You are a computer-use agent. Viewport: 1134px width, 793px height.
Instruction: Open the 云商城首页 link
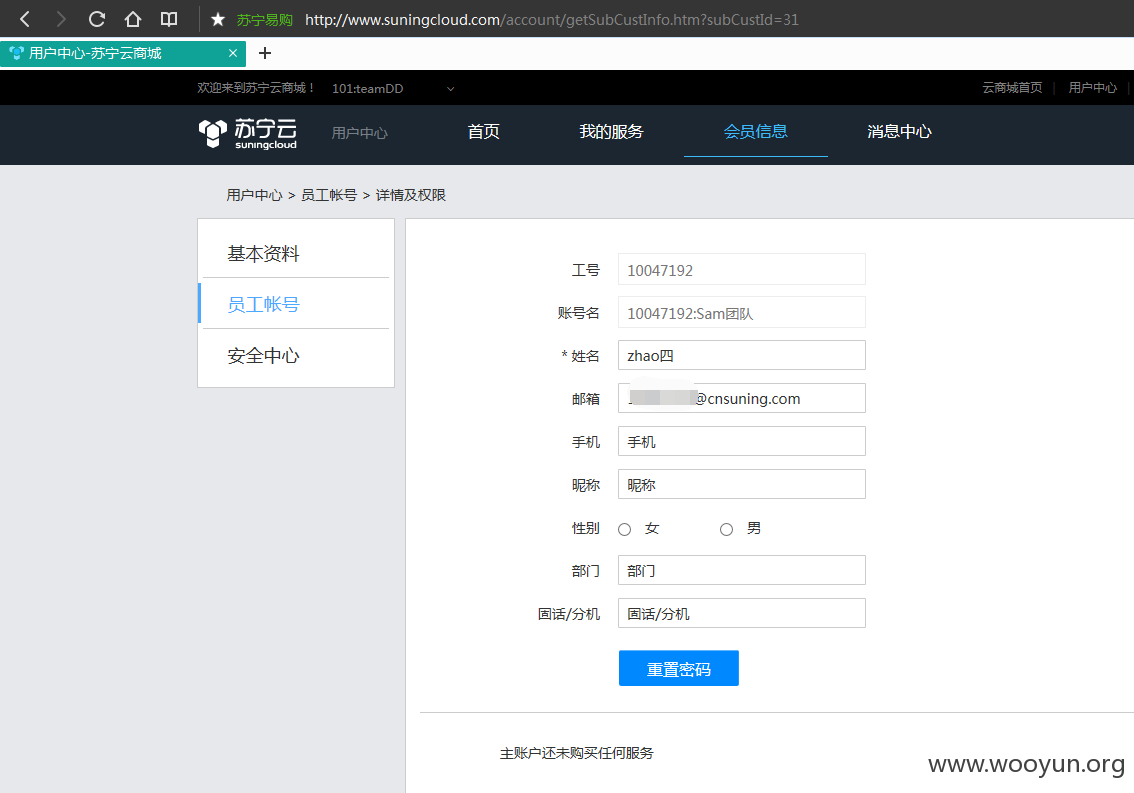click(1012, 88)
